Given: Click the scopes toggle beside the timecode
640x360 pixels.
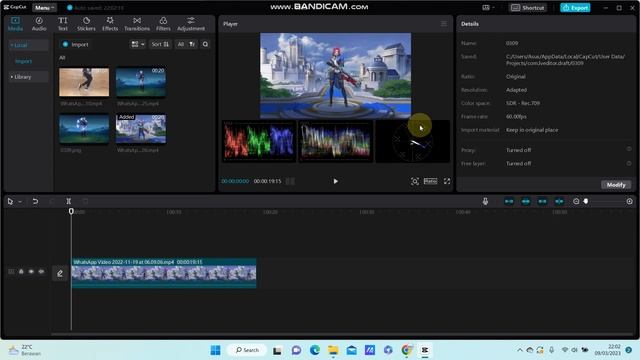Looking at the screenshot, I should click(290, 181).
